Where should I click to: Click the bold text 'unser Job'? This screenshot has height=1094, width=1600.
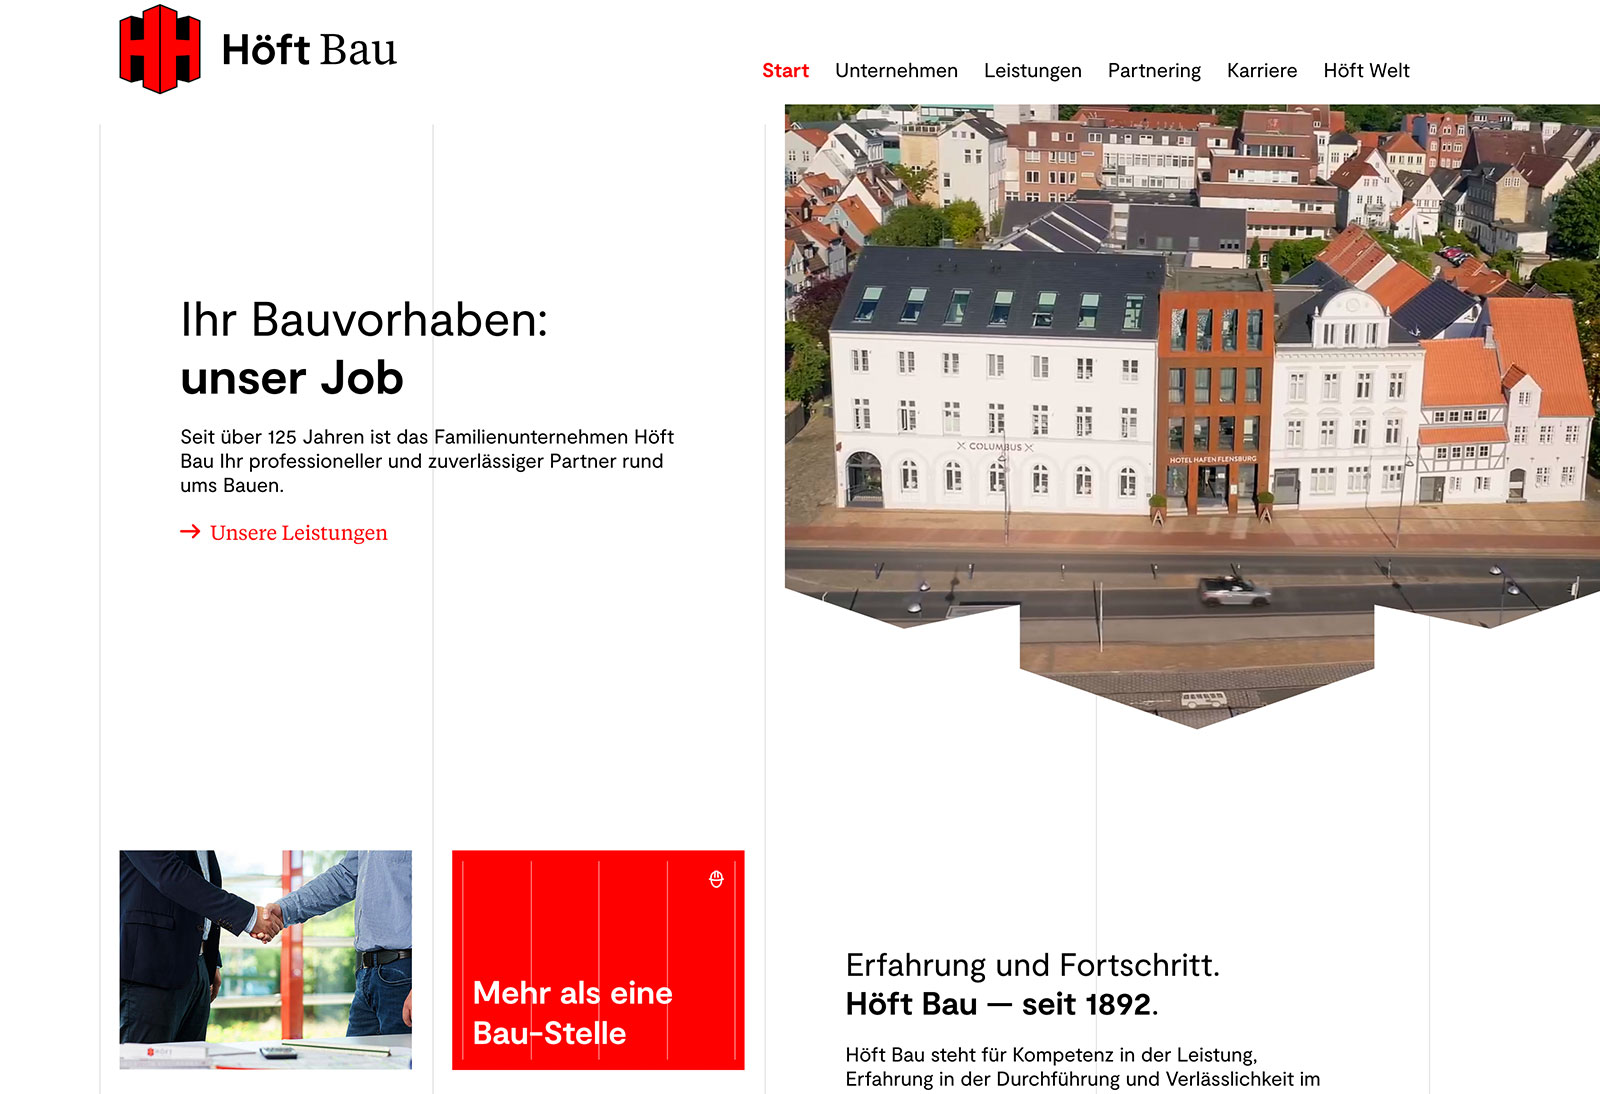coord(292,378)
